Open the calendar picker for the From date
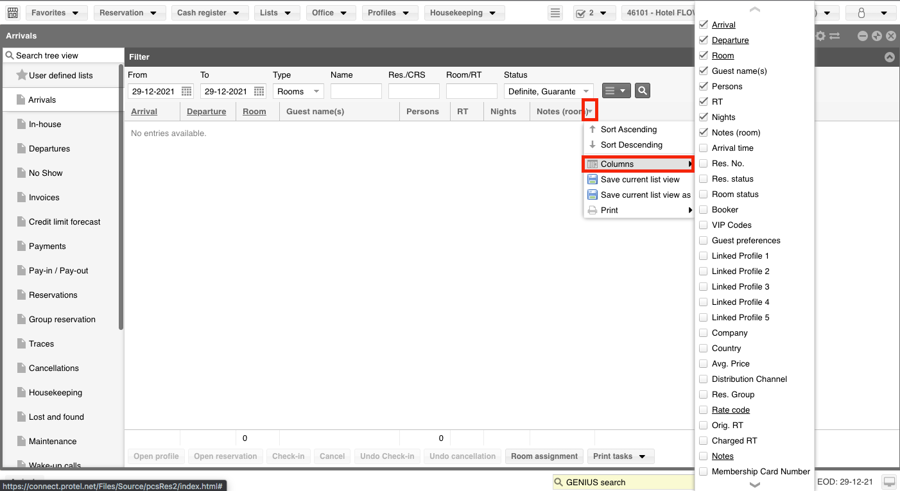900x491 pixels. click(x=186, y=91)
